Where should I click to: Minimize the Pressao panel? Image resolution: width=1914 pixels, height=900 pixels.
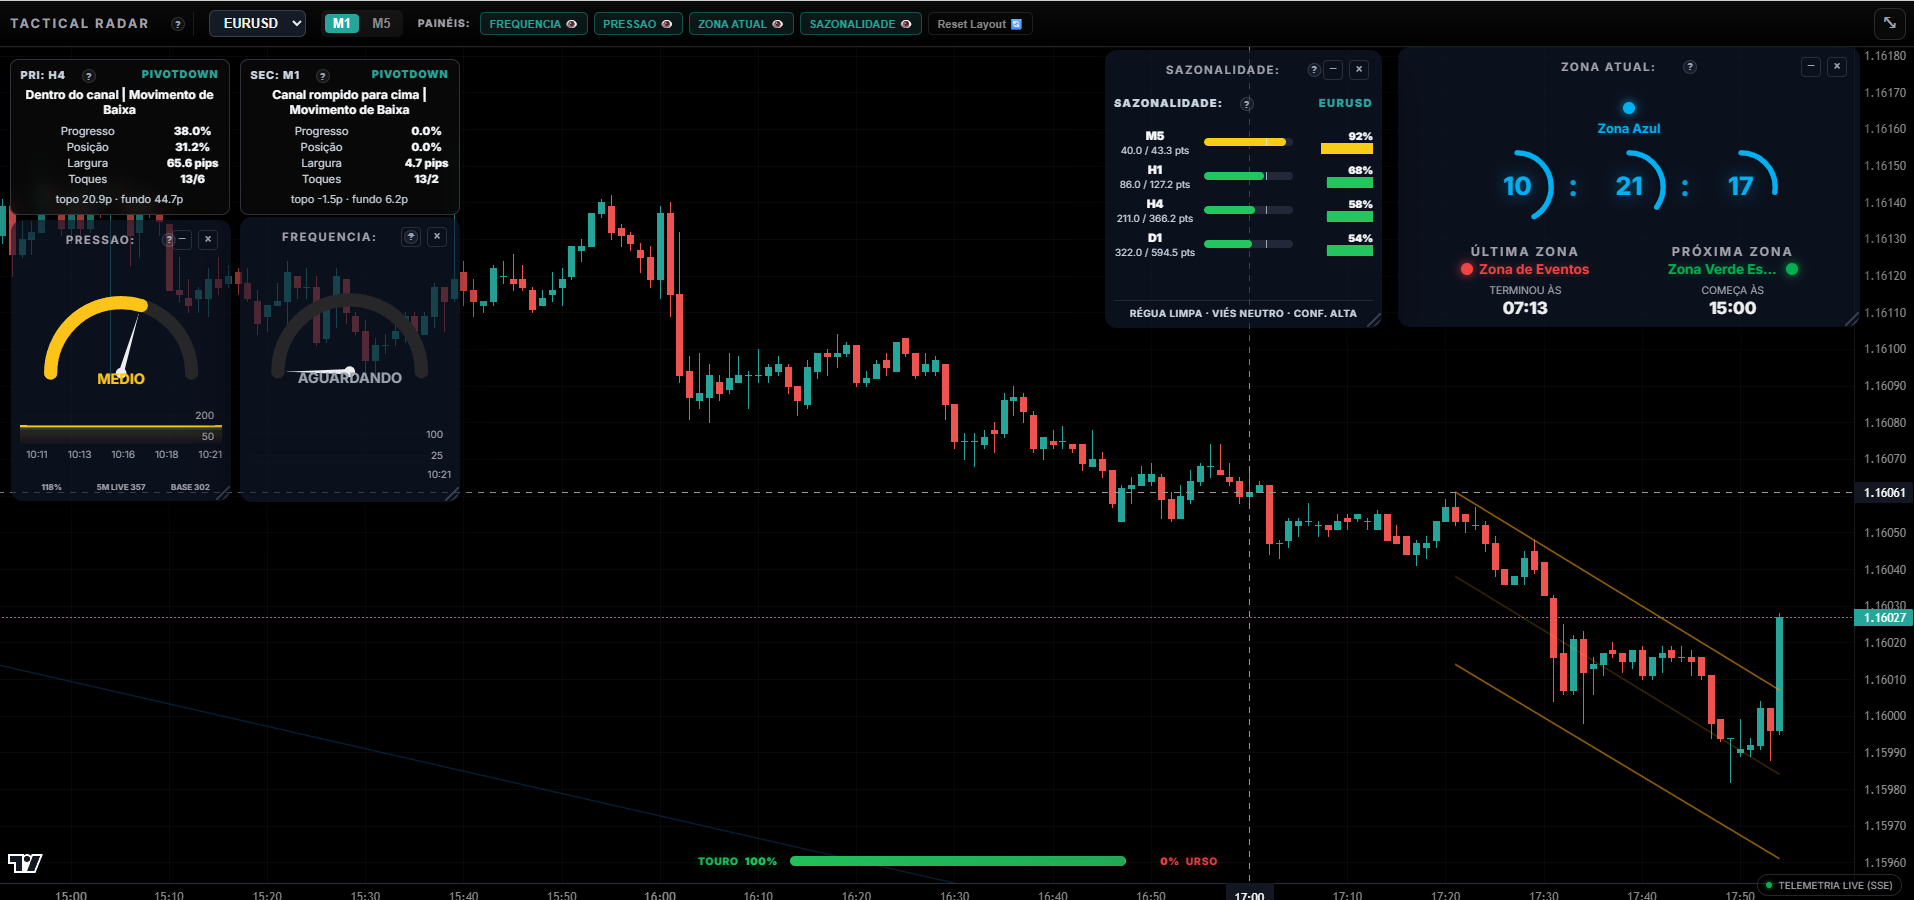tap(183, 239)
